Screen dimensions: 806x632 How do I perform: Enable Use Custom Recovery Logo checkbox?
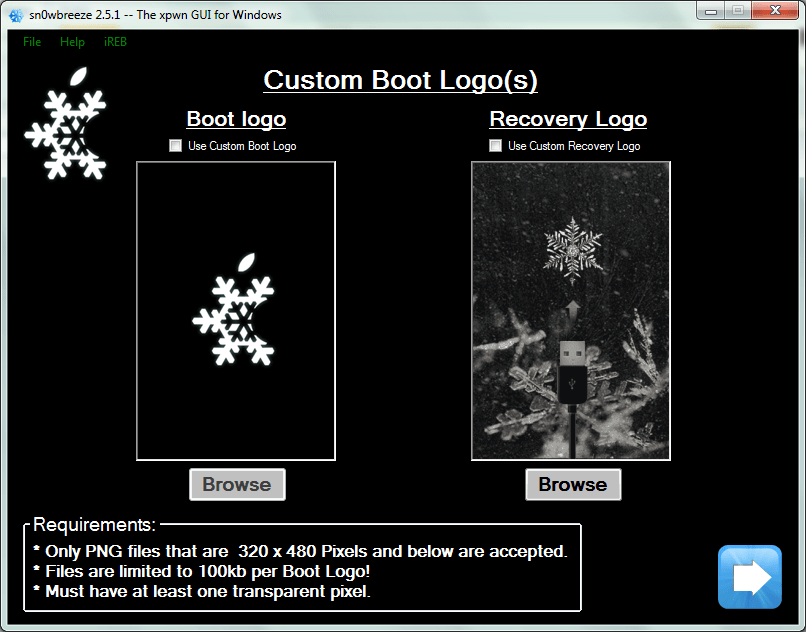[x=496, y=146]
